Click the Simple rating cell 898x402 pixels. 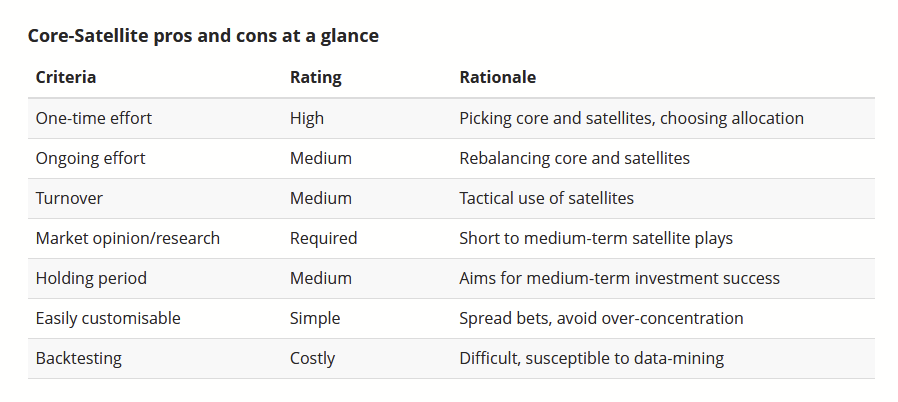tap(314, 318)
